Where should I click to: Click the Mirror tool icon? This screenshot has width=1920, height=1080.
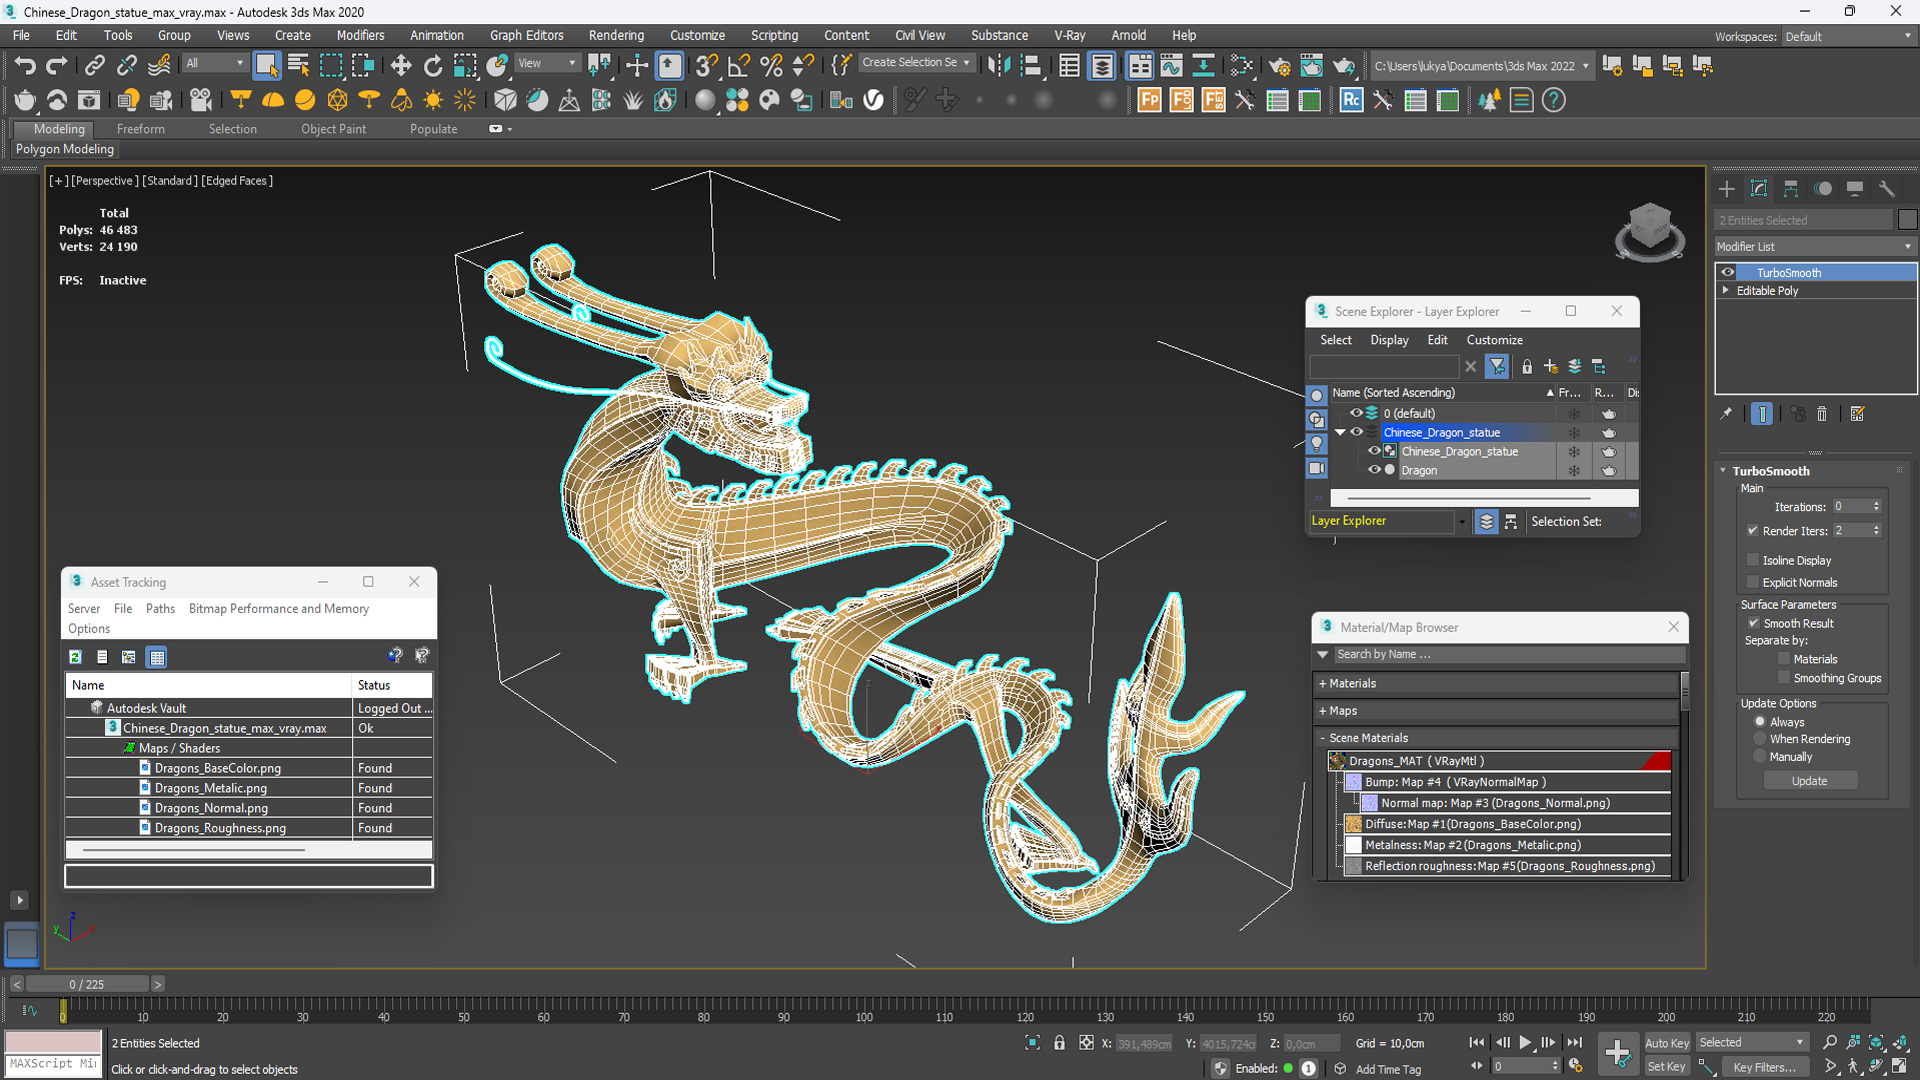click(998, 66)
